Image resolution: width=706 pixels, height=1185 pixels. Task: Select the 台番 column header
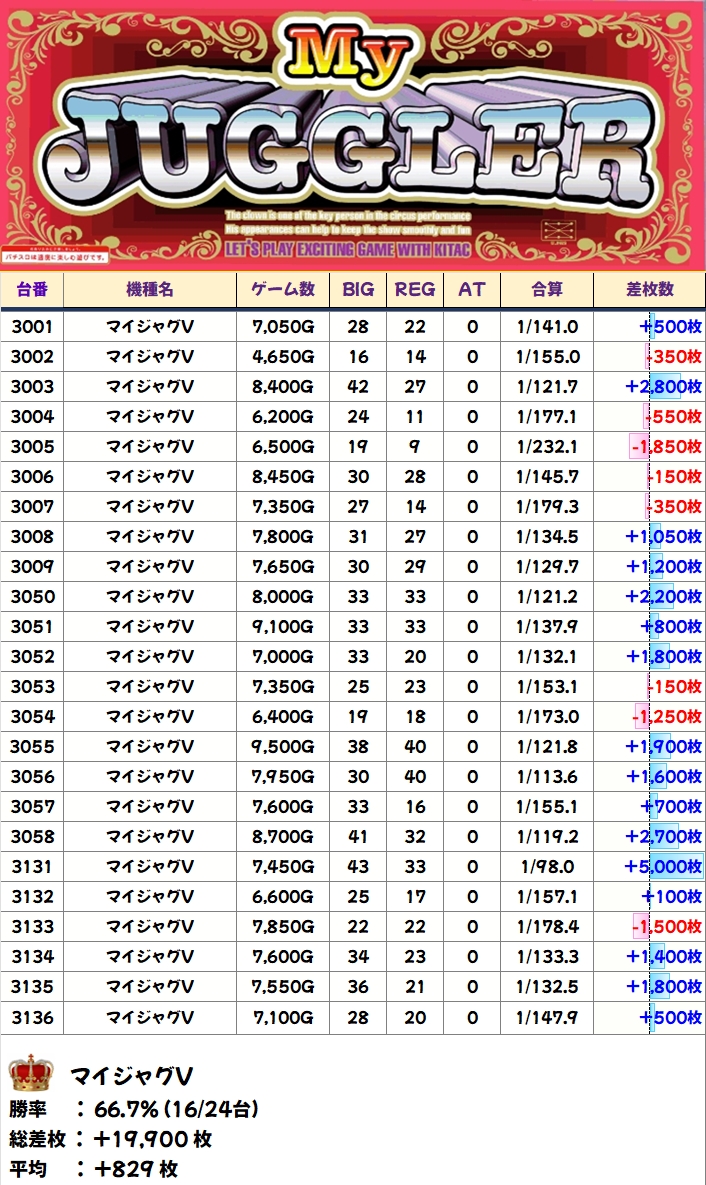pos(32,289)
